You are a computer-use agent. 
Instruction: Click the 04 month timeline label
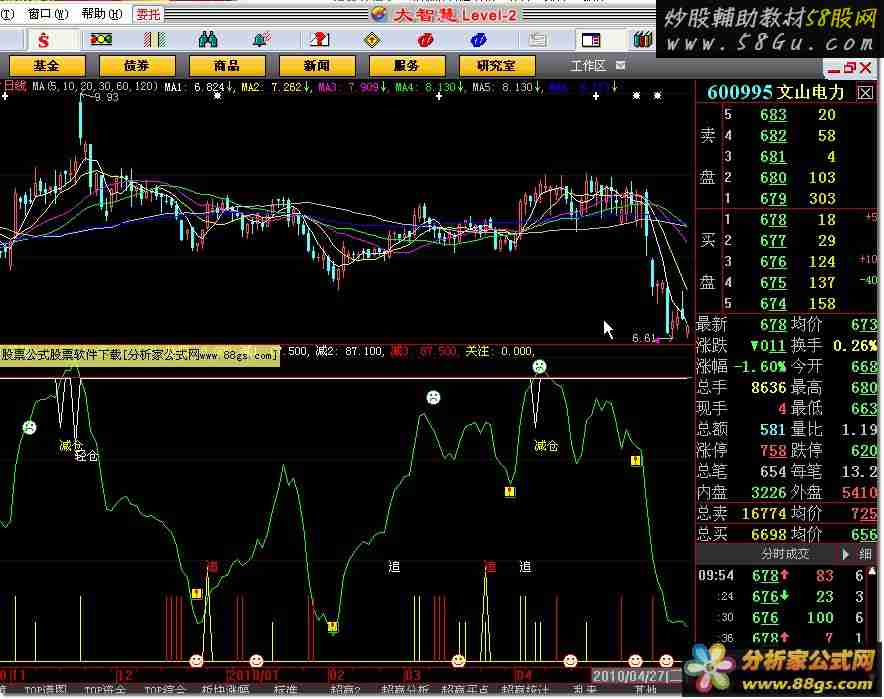click(x=523, y=675)
